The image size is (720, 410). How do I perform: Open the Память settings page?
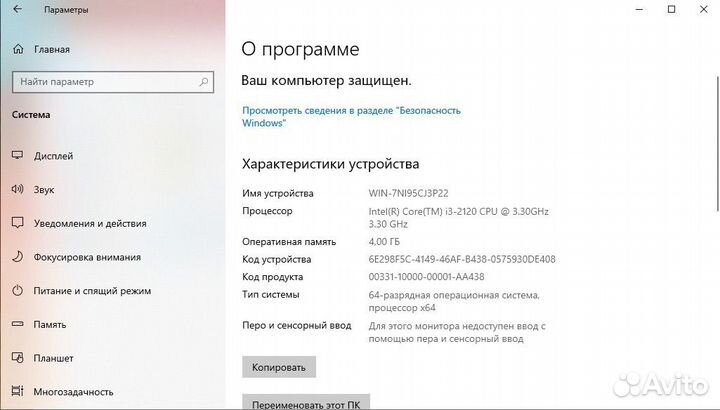pos(50,325)
